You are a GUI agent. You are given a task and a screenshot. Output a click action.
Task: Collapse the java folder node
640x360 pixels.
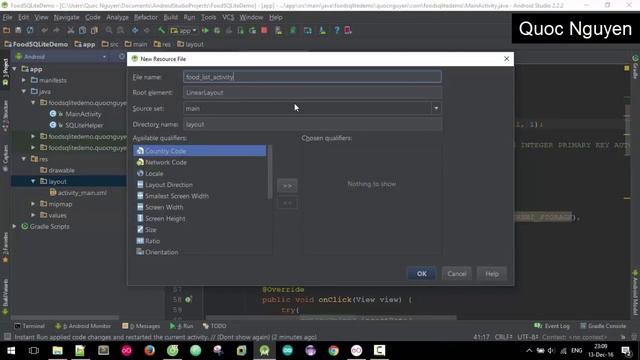click(24, 91)
